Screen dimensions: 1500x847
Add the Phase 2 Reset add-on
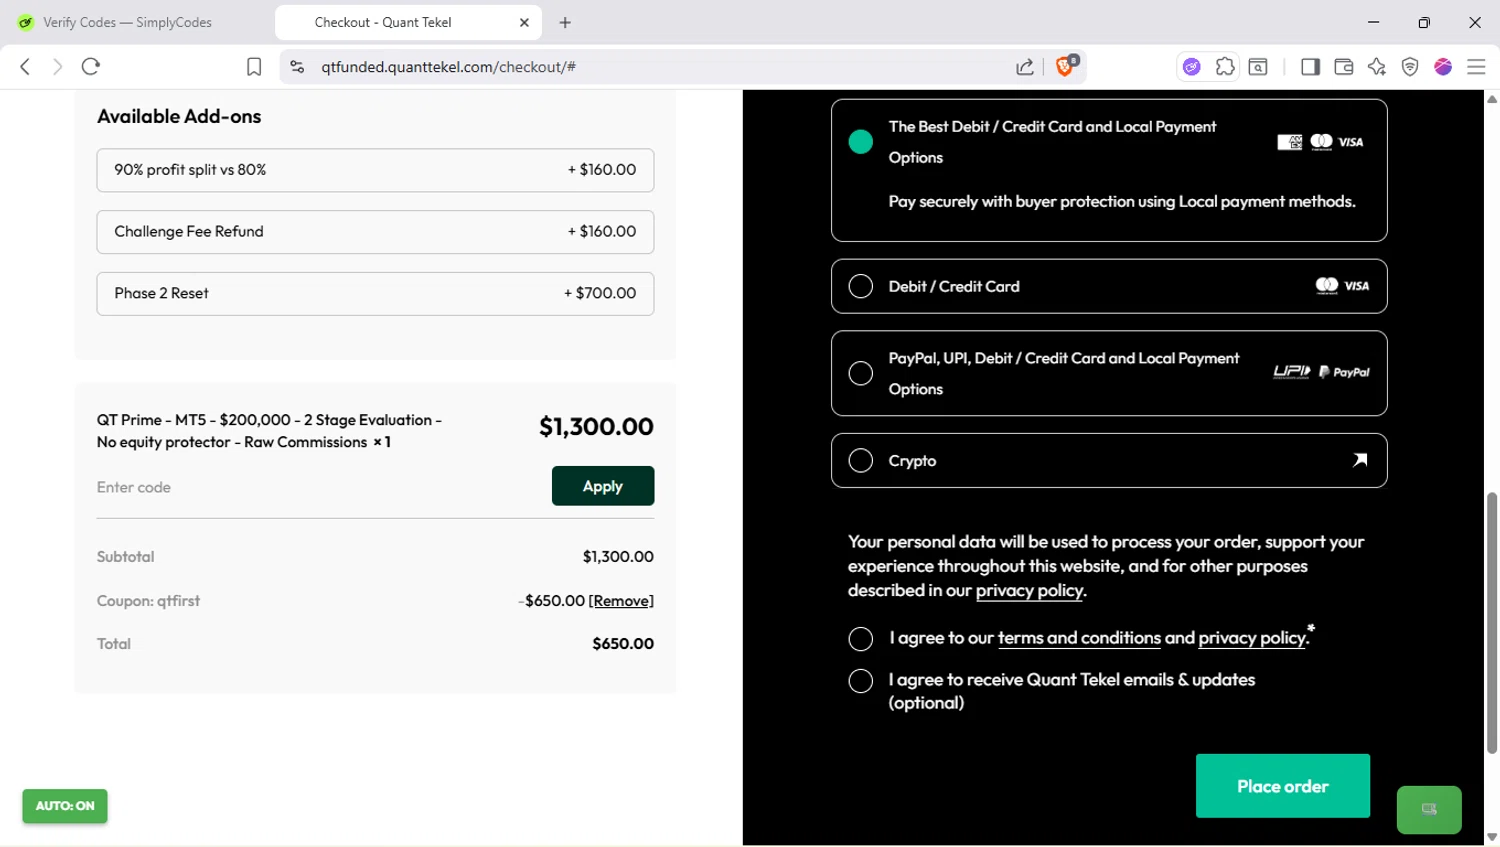[375, 294]
